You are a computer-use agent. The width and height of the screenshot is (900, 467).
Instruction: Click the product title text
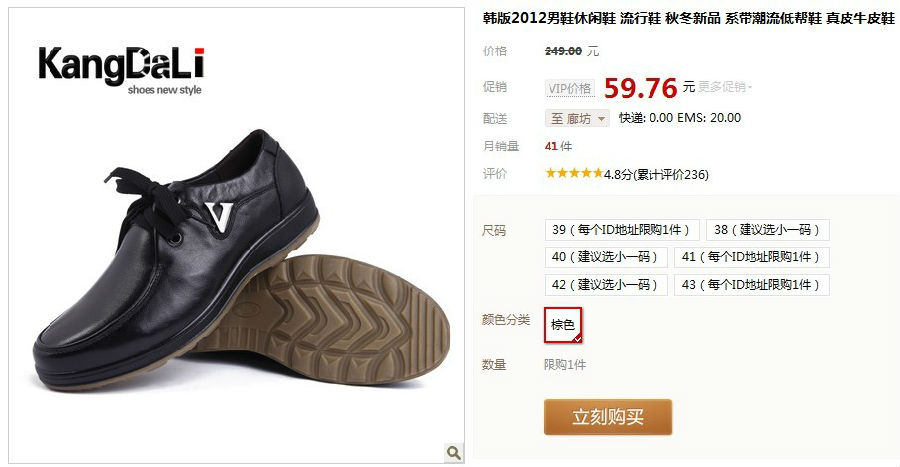pyautogui.click(x=689, y=18)
